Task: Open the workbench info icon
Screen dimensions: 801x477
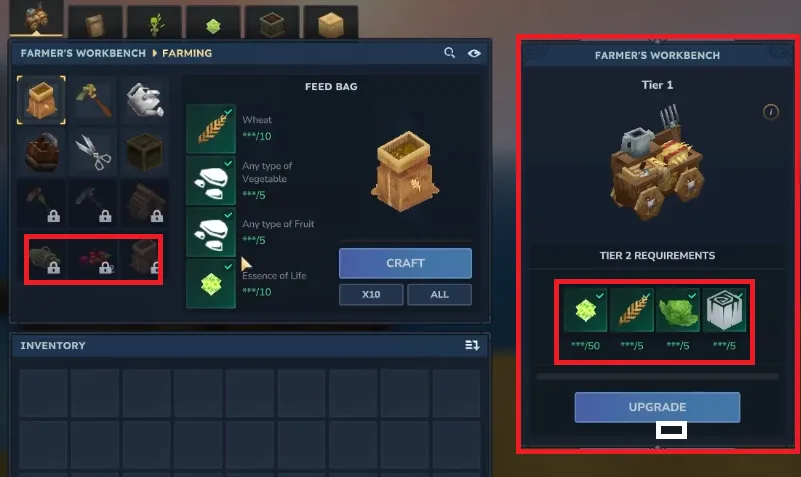Action: point(770,112)
